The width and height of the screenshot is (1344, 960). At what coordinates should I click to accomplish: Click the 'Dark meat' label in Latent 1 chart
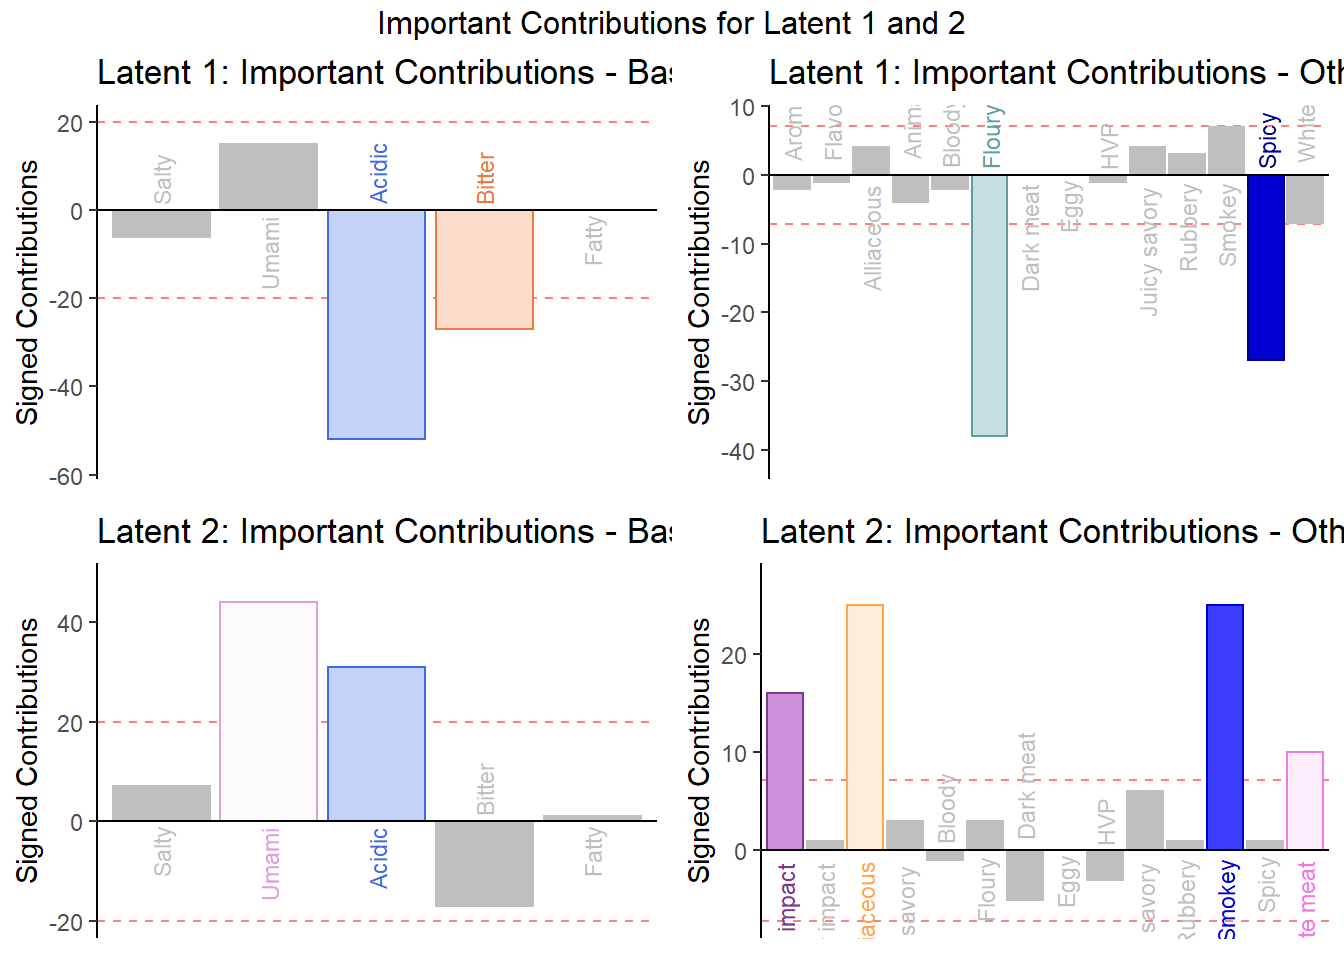[x=1031, y=238]
